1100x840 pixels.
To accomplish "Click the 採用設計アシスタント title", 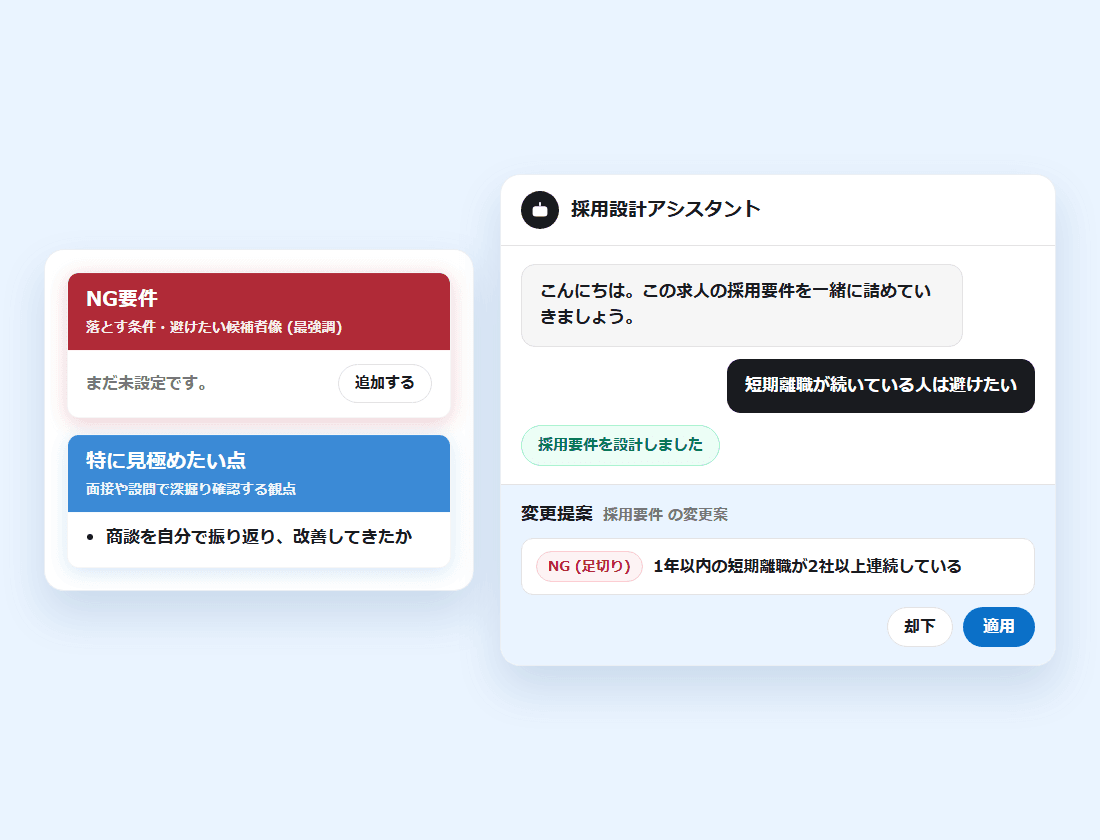I will pos(665,209).
